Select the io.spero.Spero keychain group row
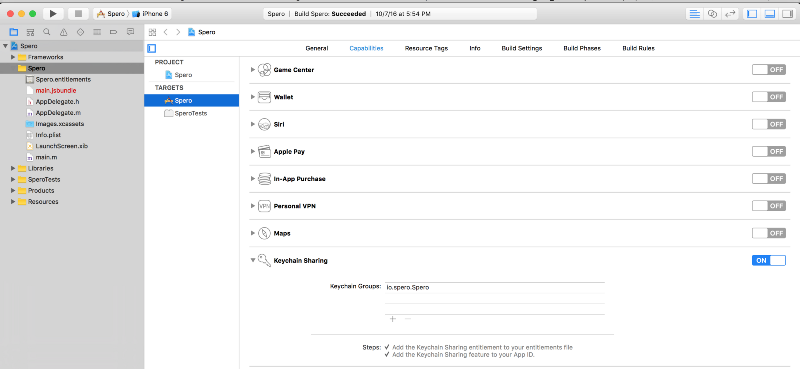 [494, 287]
